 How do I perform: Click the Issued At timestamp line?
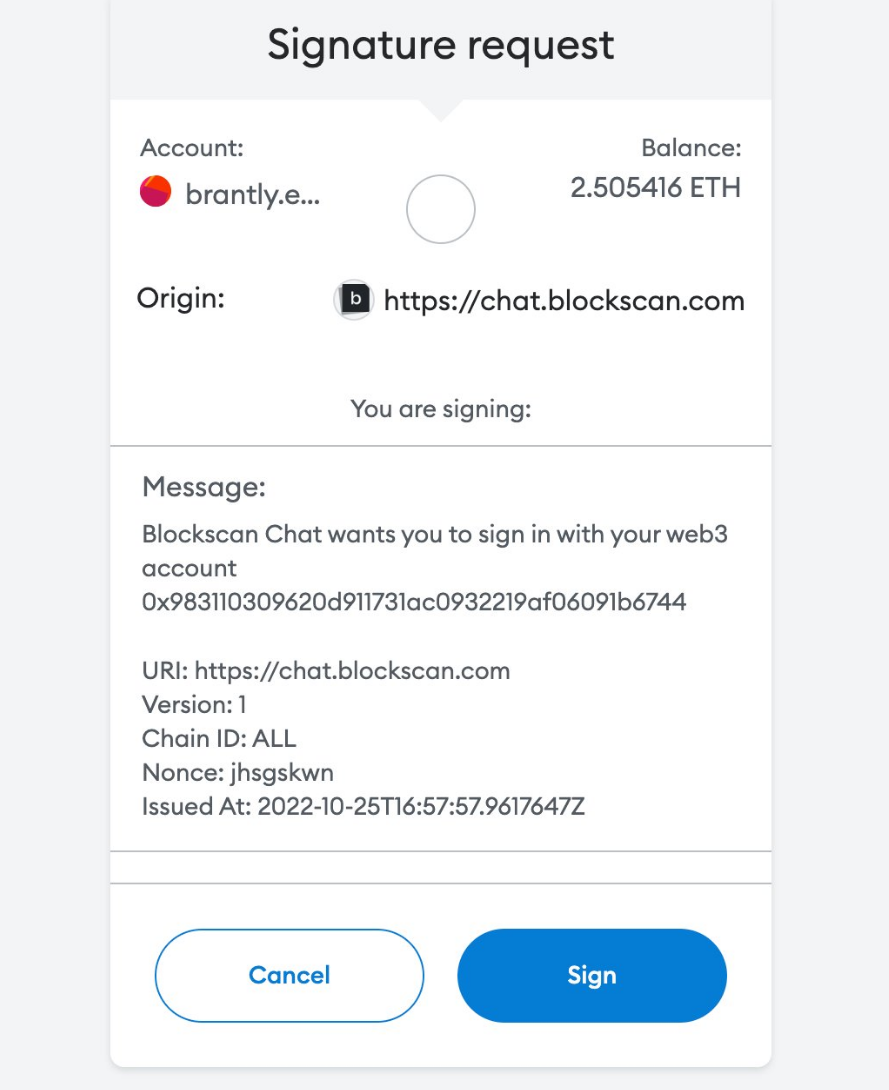(363, 806)
